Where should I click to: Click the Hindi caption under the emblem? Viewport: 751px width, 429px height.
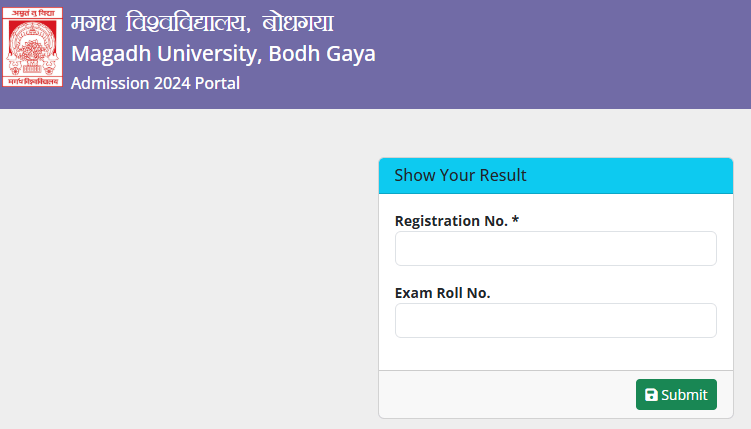click(x=33, y=82)
